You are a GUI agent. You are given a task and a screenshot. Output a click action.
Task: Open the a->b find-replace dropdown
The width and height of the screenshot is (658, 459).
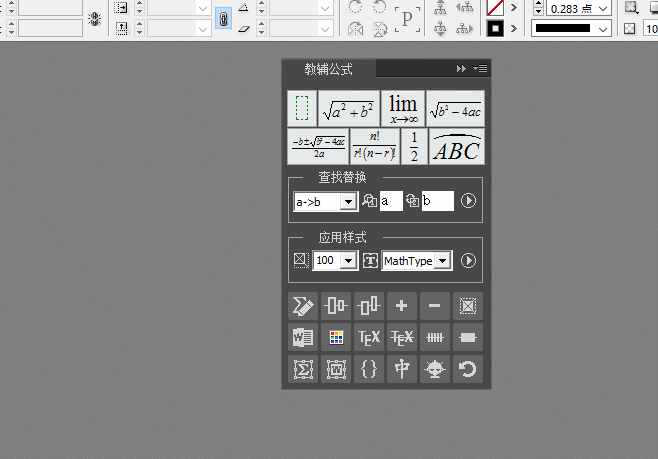[347, 202]
